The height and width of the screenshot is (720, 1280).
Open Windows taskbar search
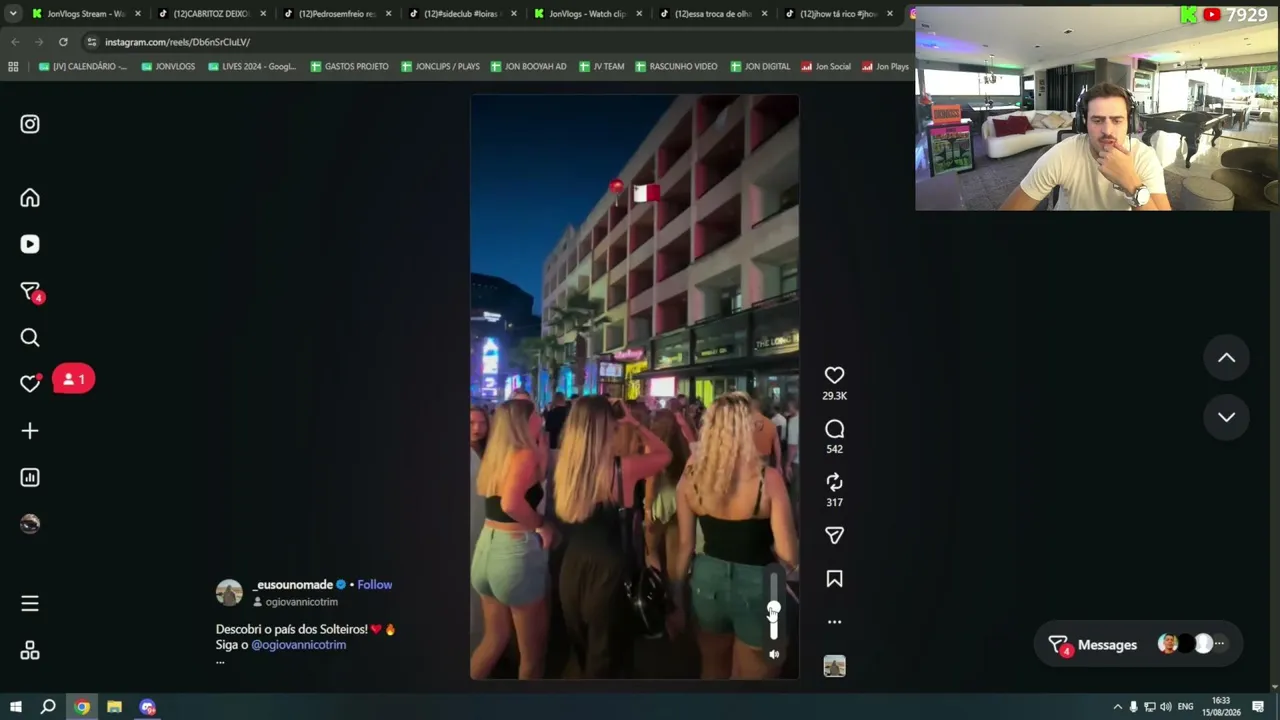[48, 707]
